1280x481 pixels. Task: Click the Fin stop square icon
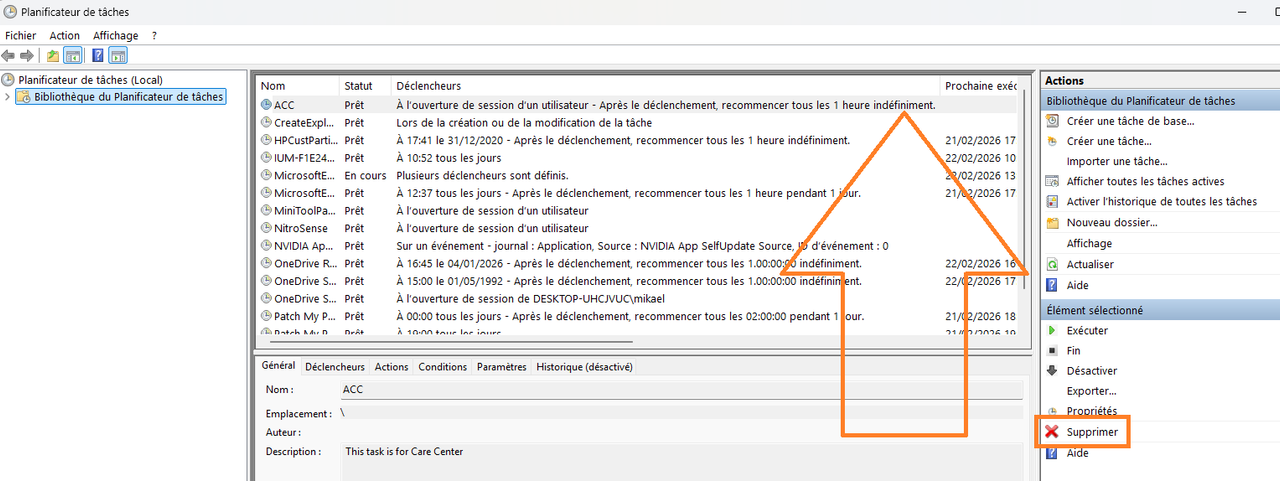(x=1052, y=351)
